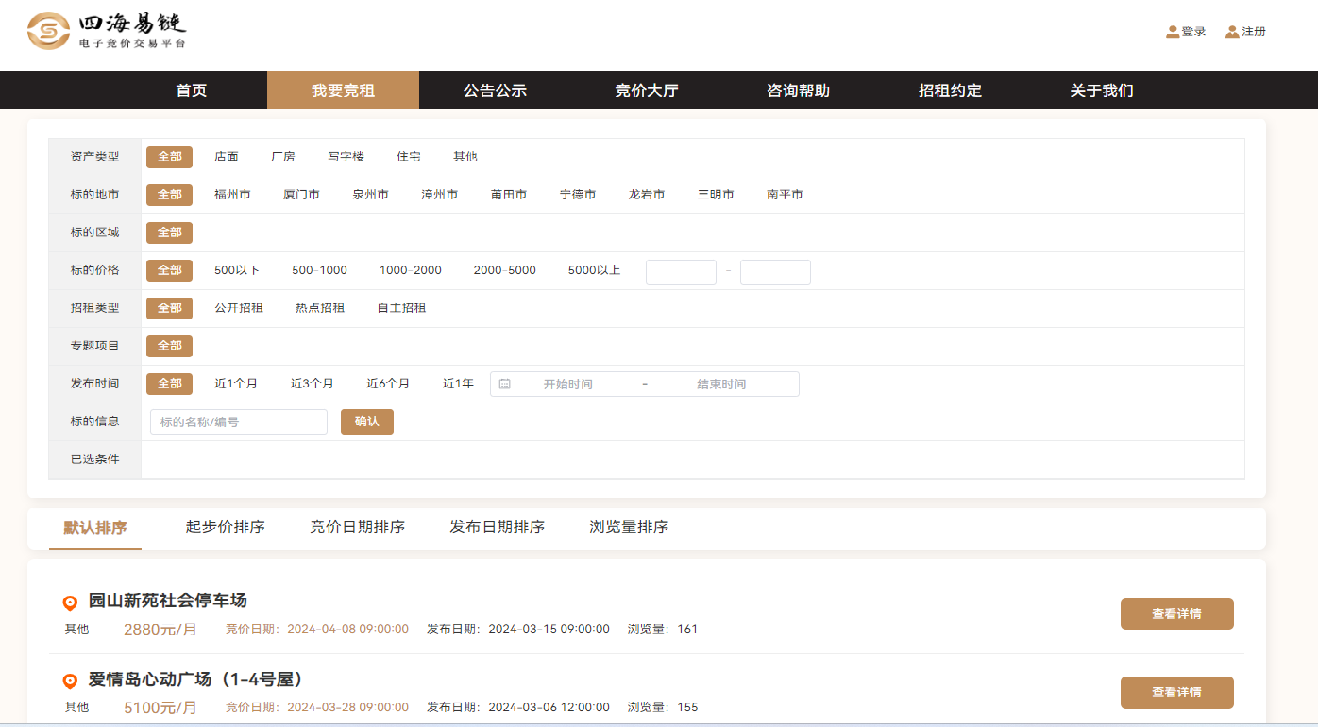
Task: Filter asset type by 店面
Action: [226, 157]
